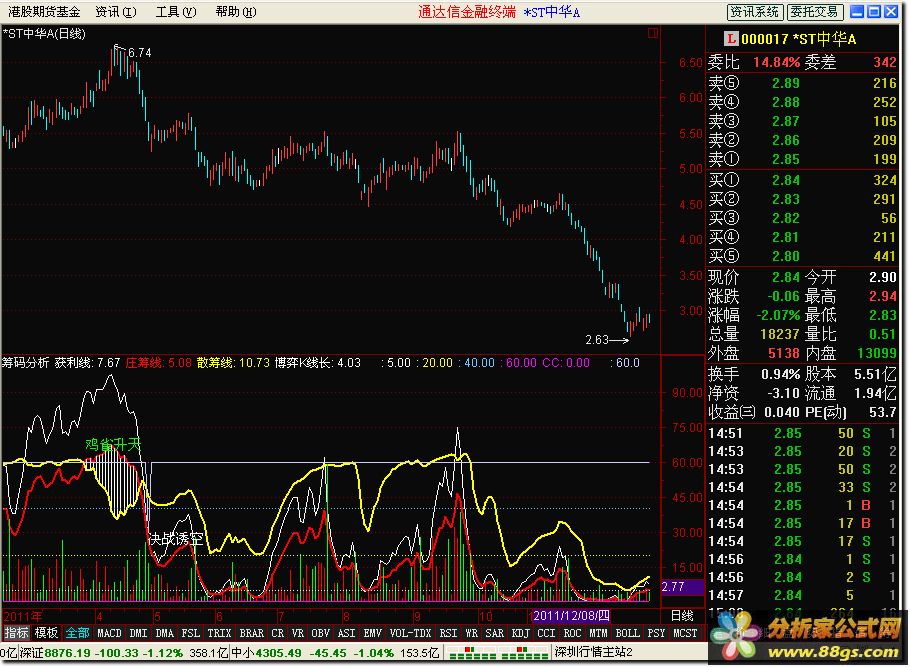Click the 14:51 trade tick row
The height and width of the screenshot is (667, 910).
802,433
